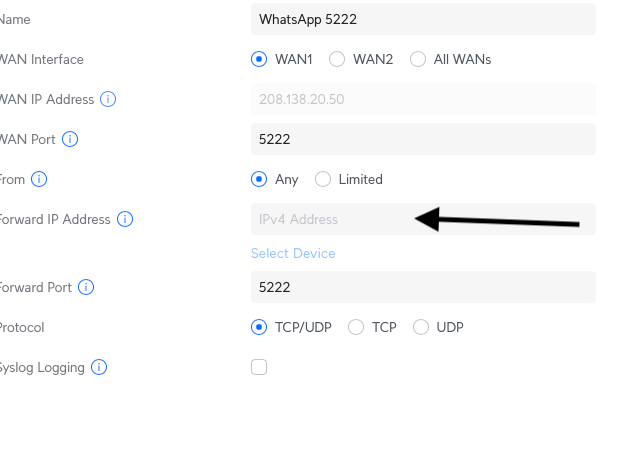Focus the Forward IP Address IPv4 field
The width and height of the screenshot is (640, 465).
(330, 219)
